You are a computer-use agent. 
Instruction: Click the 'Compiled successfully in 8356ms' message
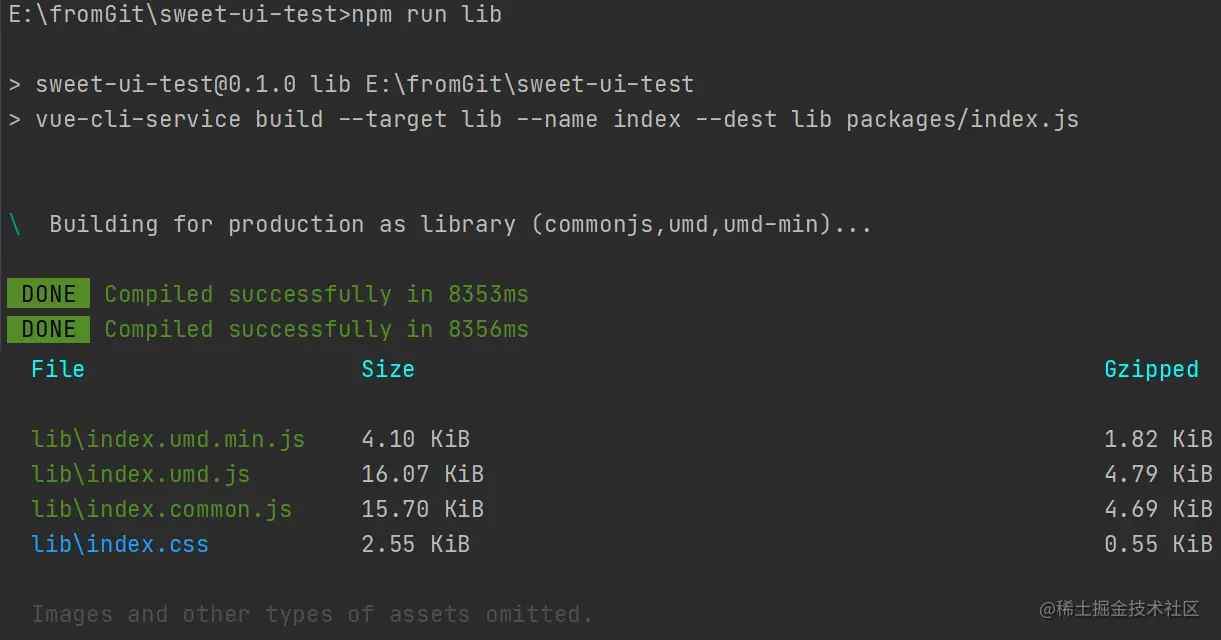(x=316, y=329)
